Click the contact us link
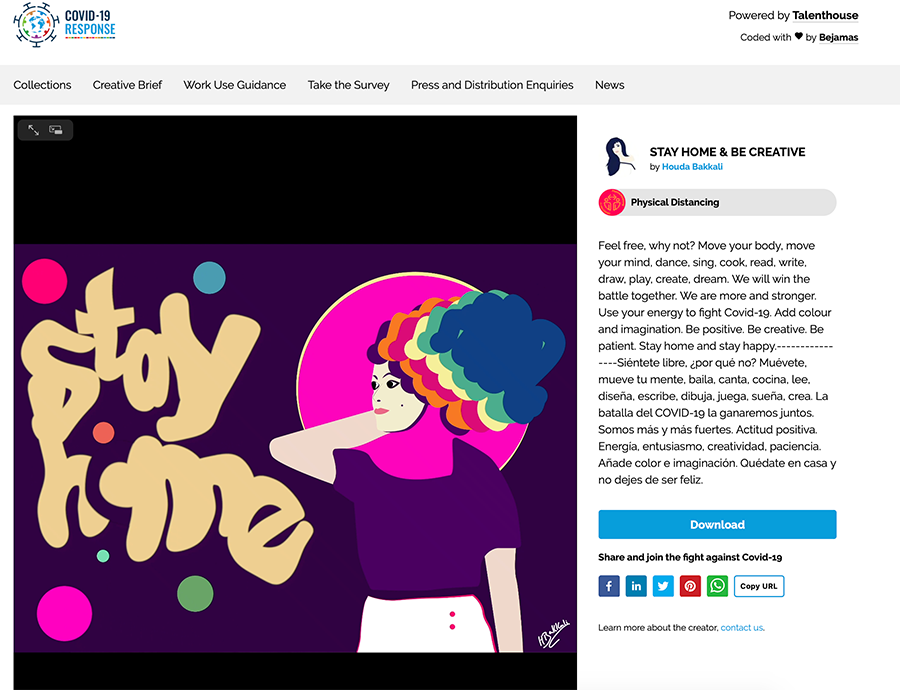 click(742, 627)
